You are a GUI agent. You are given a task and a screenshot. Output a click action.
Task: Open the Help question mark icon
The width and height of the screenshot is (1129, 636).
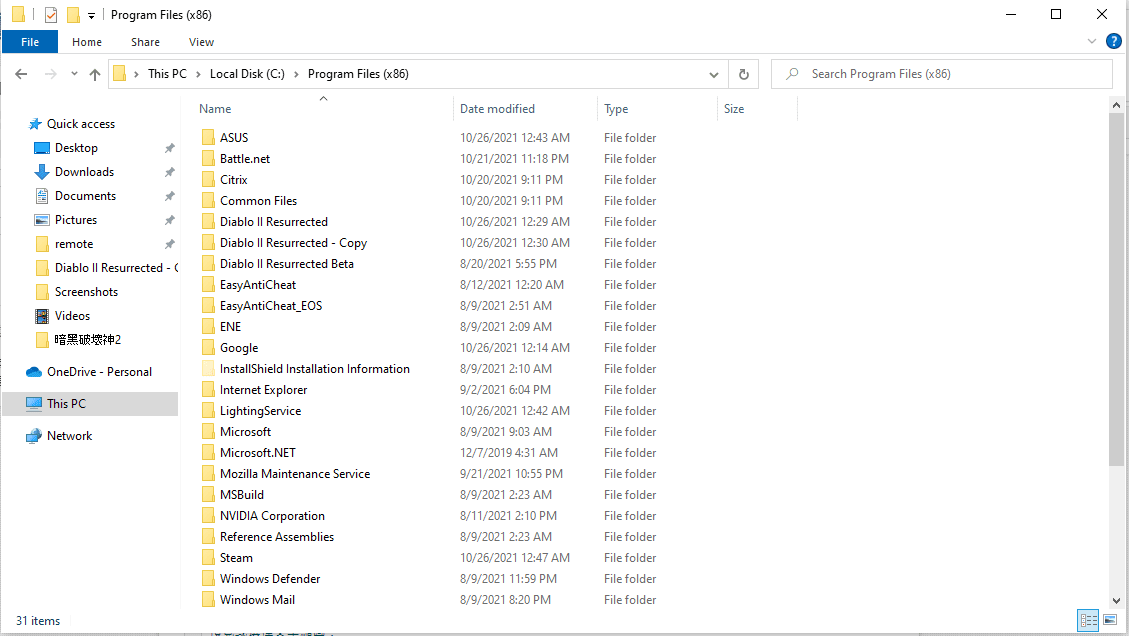coord(1113,42)
